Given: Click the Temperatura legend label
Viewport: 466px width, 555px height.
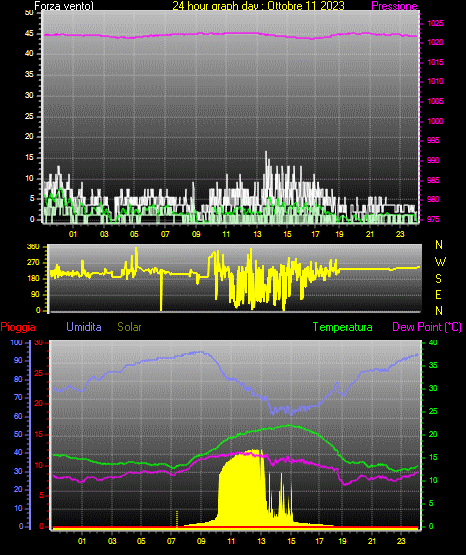Looking at the screenshot, I should coord(343,327).
